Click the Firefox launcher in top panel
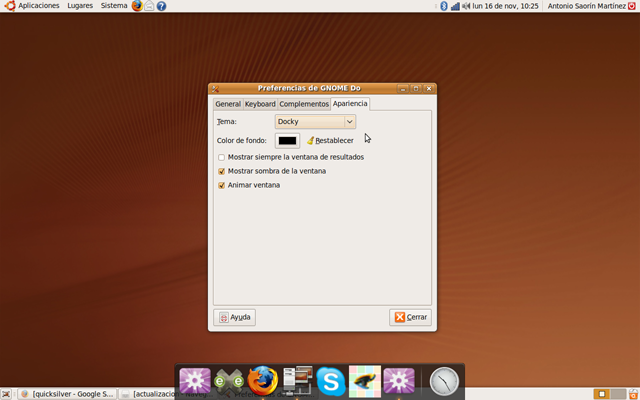Viewport: 640px width, 400px height. tap(138, 6)
